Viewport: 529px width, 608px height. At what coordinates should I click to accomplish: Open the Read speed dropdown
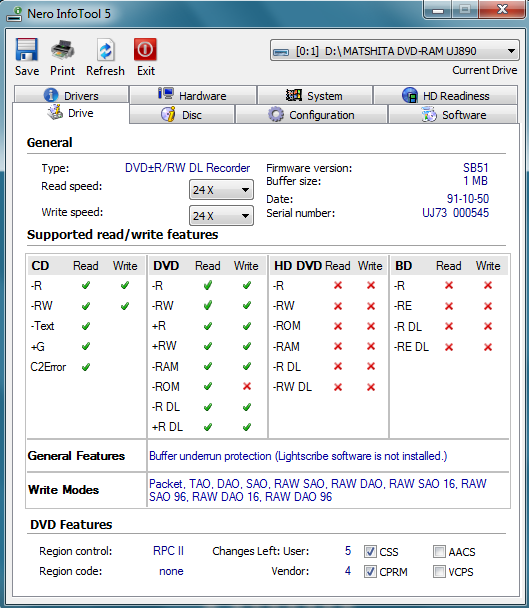(221, 190)
